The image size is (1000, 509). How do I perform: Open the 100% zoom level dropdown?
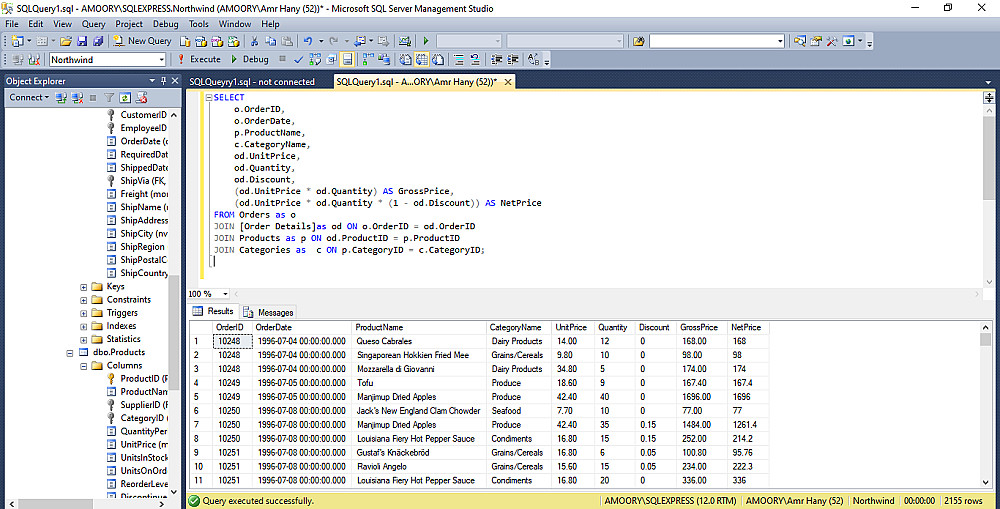(226, 294)
